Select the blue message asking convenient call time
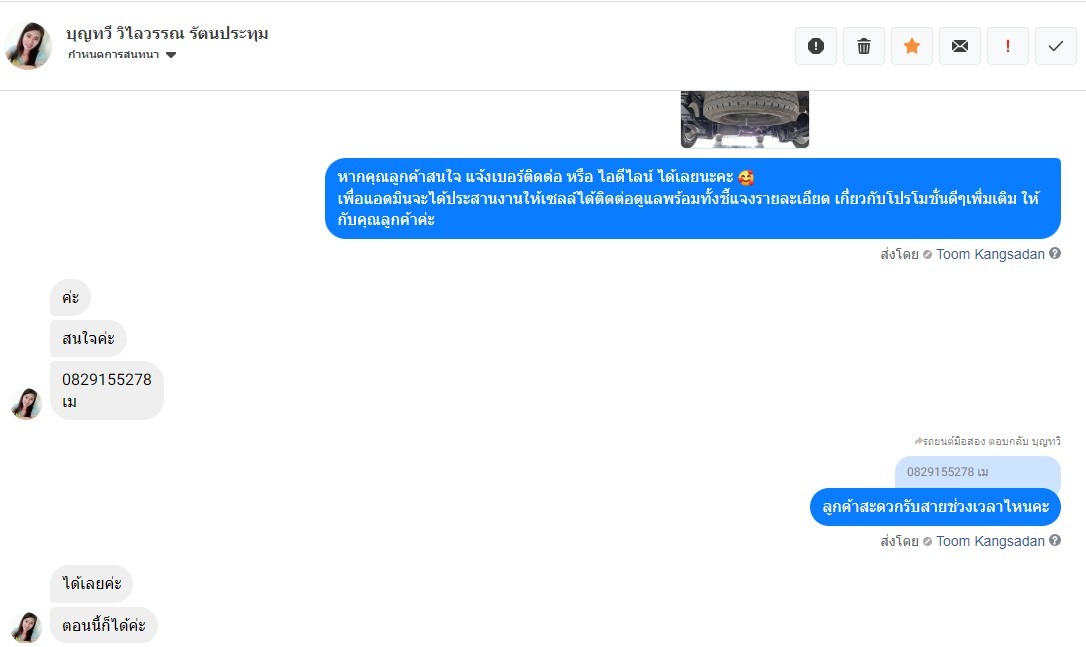 (x=935, y=506)
